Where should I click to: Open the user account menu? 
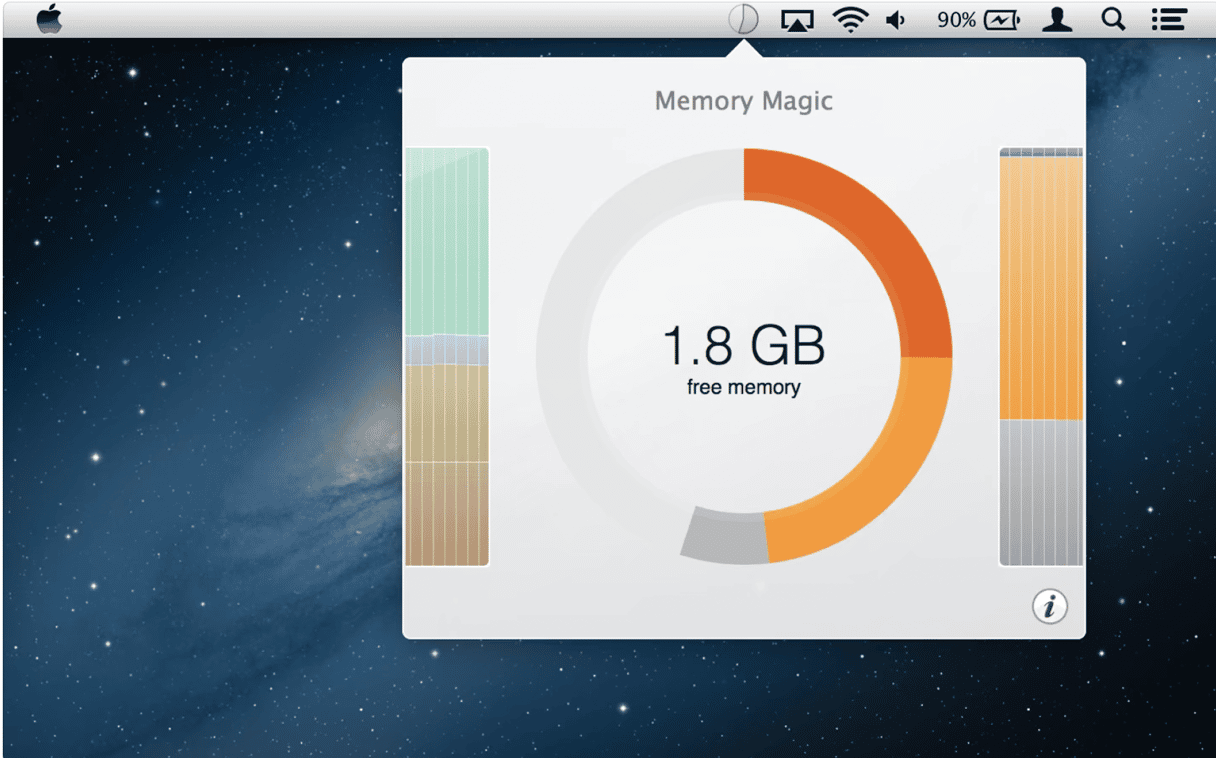point(1057,19)
